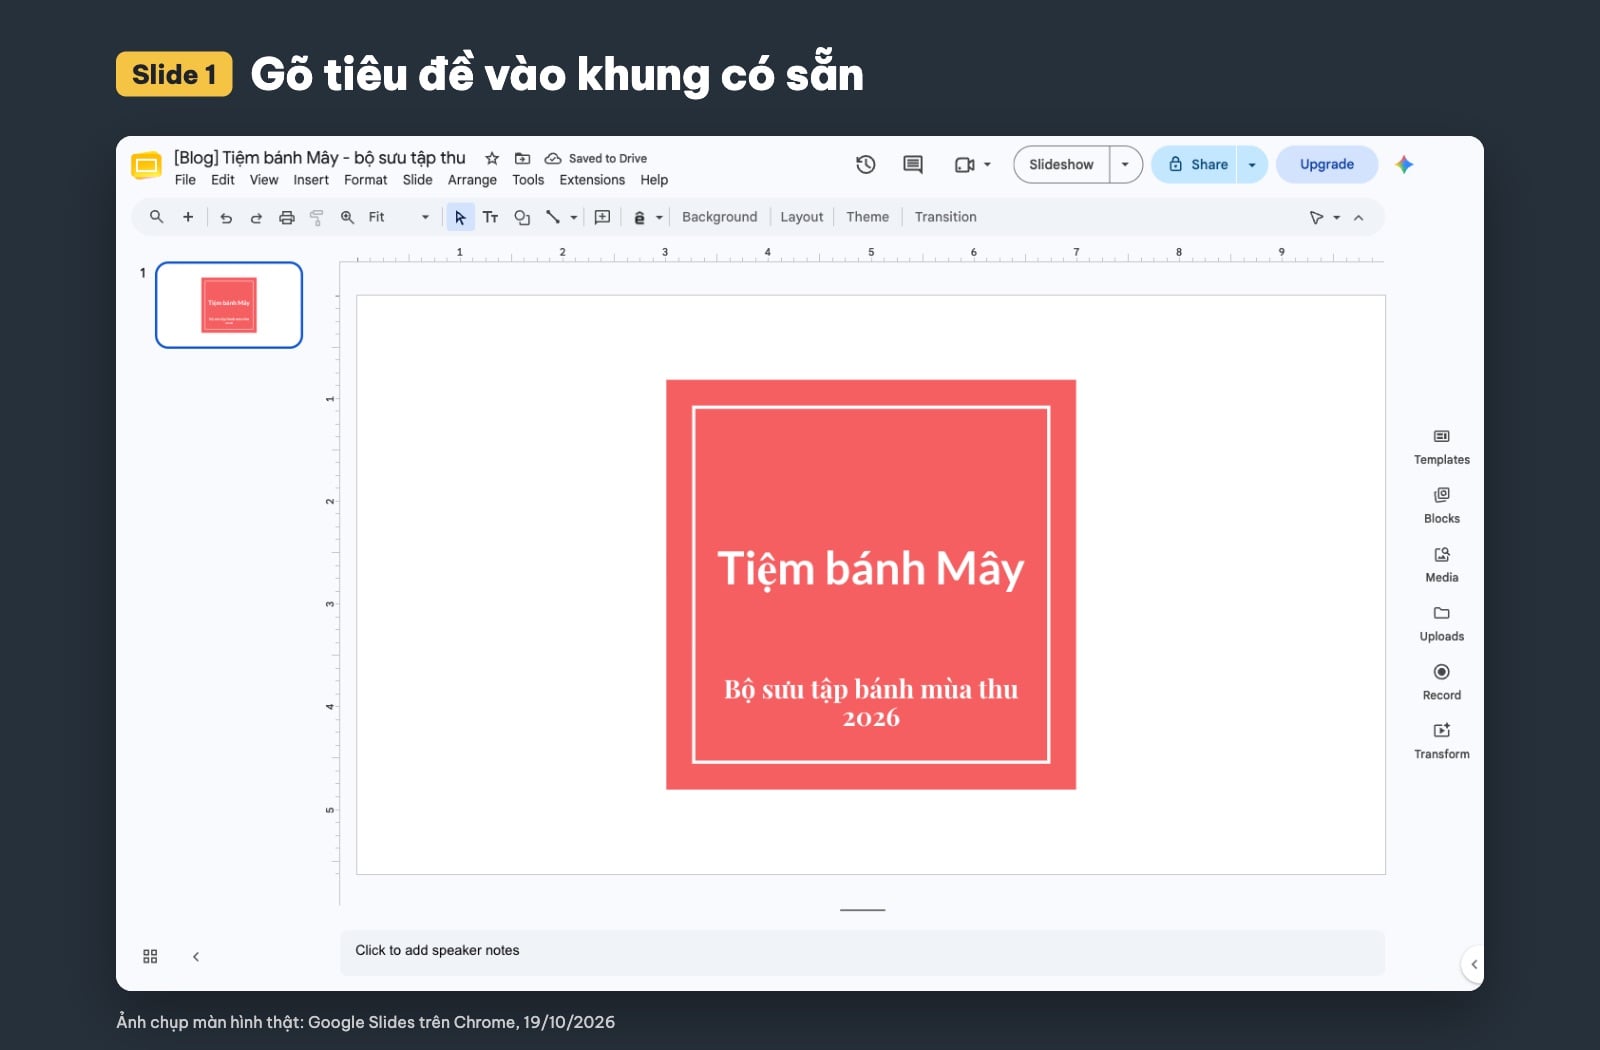Image resolution: width=1600 pixels, height=1050 pixels.
Task: Open the Share options dropdown arrow
Action: [x=1252, y=165]
